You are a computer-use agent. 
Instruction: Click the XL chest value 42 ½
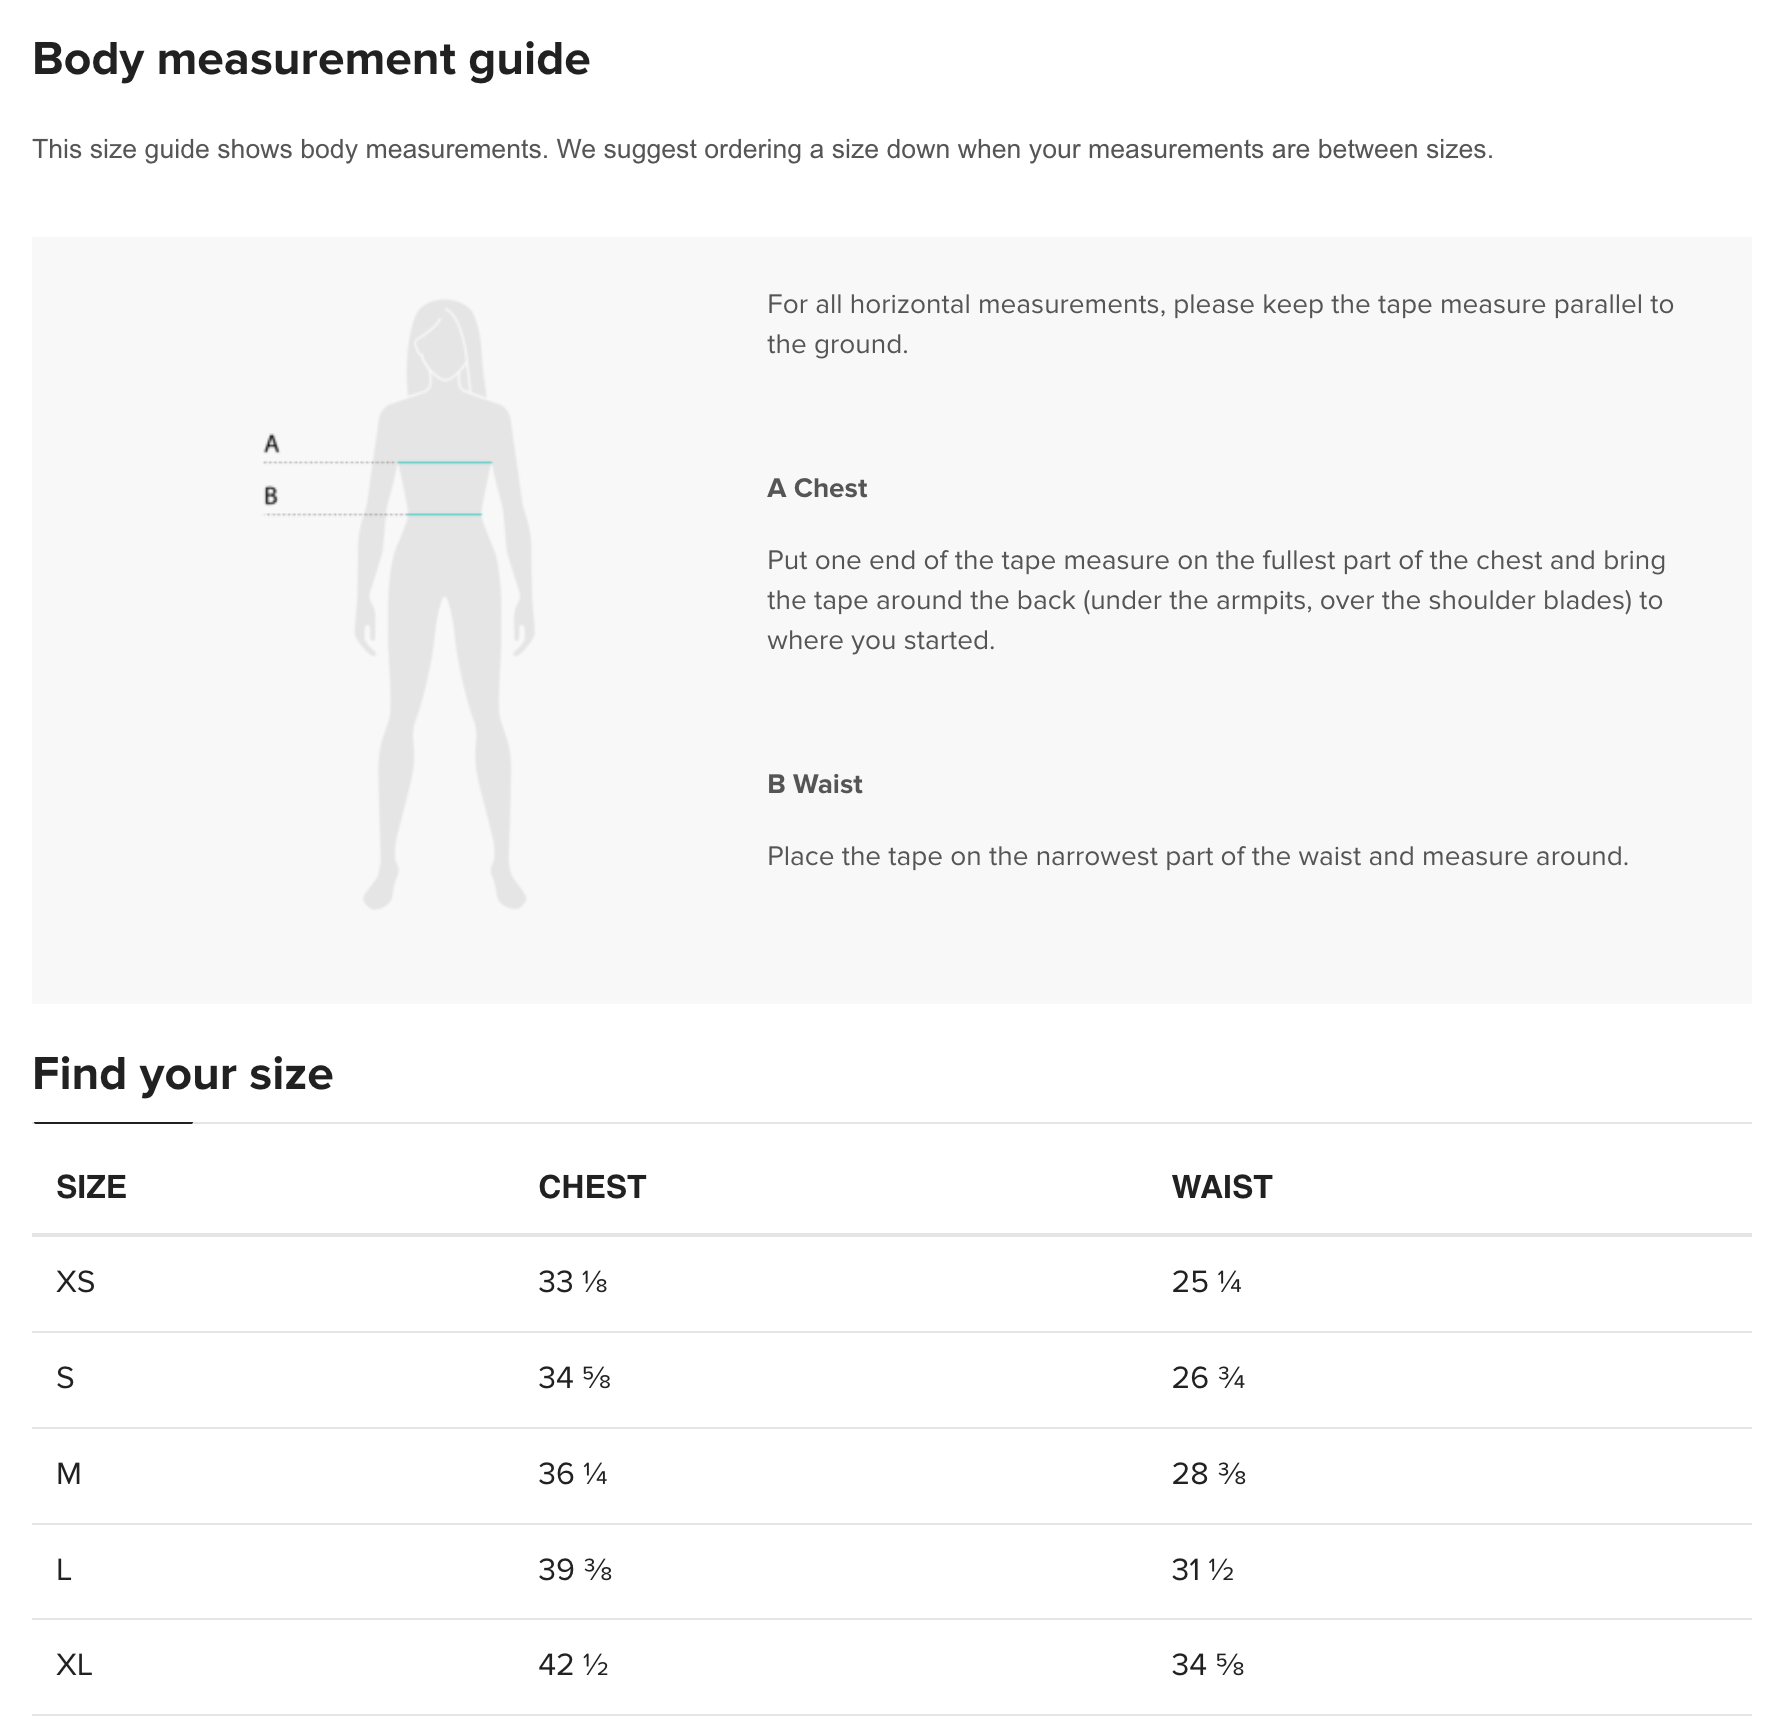click(x=573, y=1665)
